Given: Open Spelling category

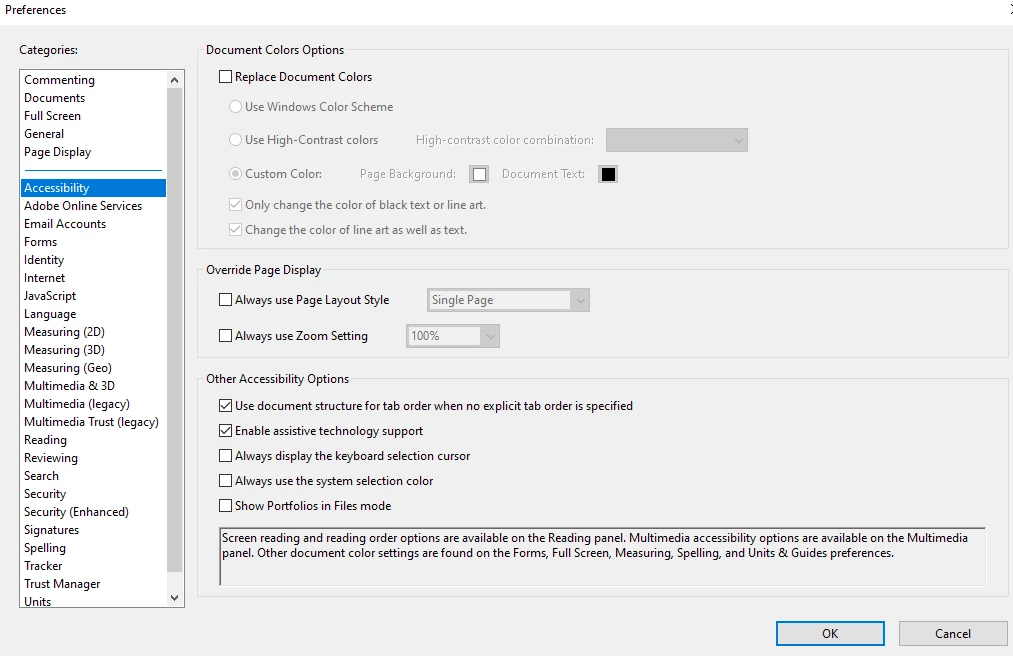Looking at the screenshot, I should (93, 548).
